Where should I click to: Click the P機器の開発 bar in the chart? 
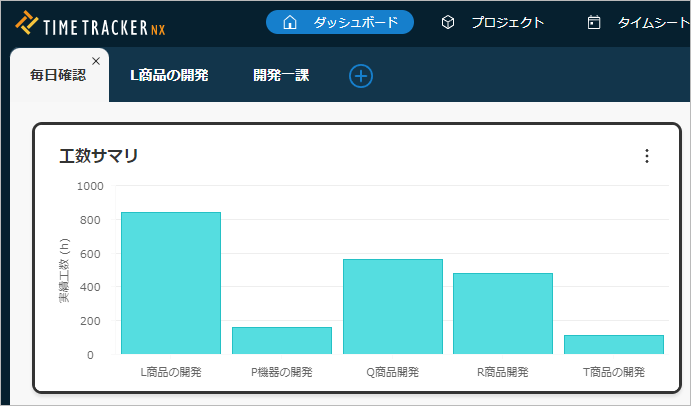click(281, 340)
